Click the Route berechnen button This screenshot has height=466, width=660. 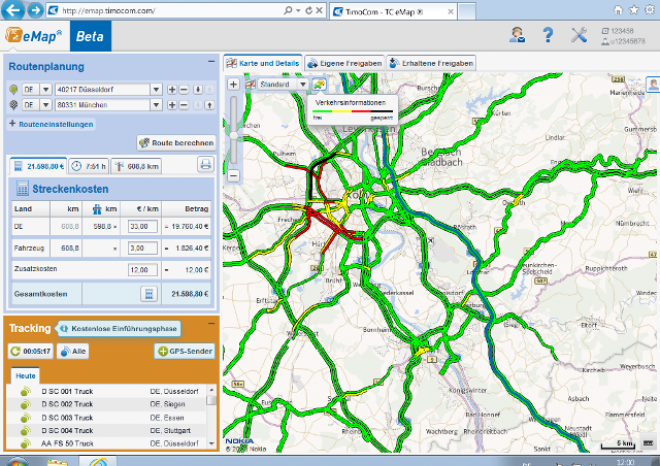(175, 143)
